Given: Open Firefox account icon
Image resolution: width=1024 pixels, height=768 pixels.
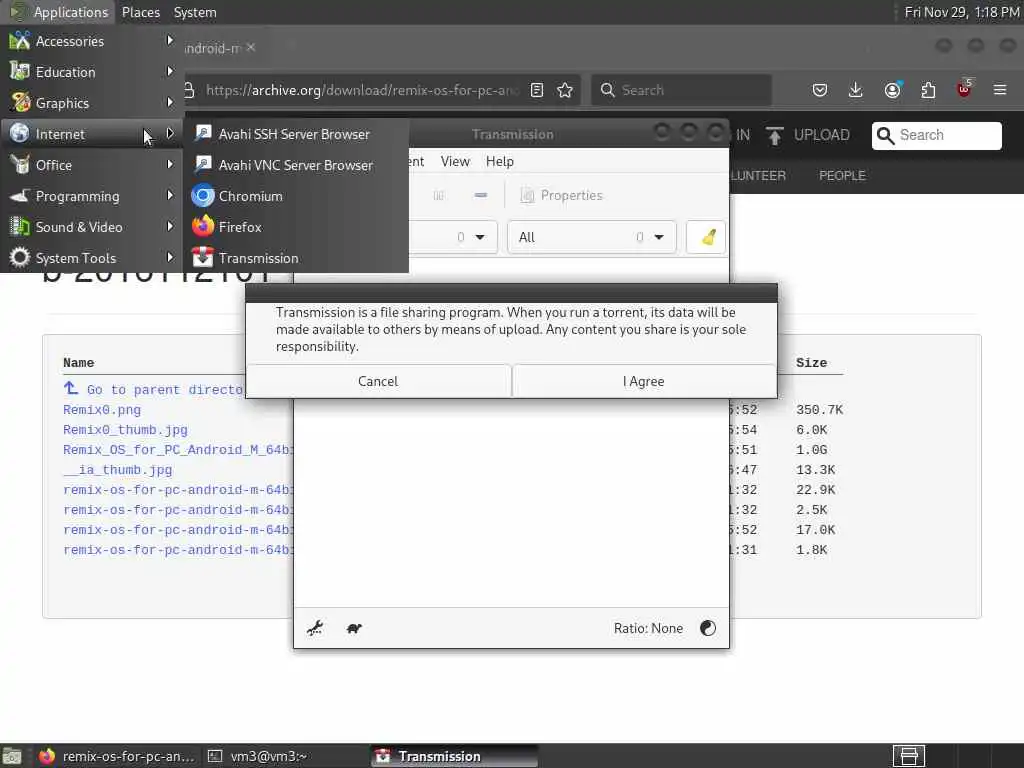Looking at the screenshot, I should (892, 90).
